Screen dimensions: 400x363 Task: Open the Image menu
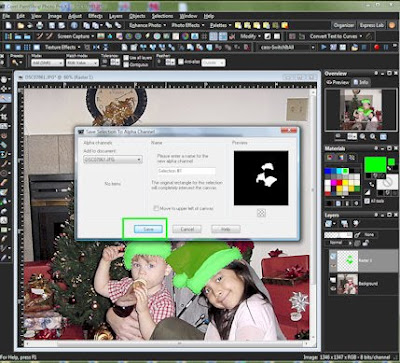tap(54, 16)
